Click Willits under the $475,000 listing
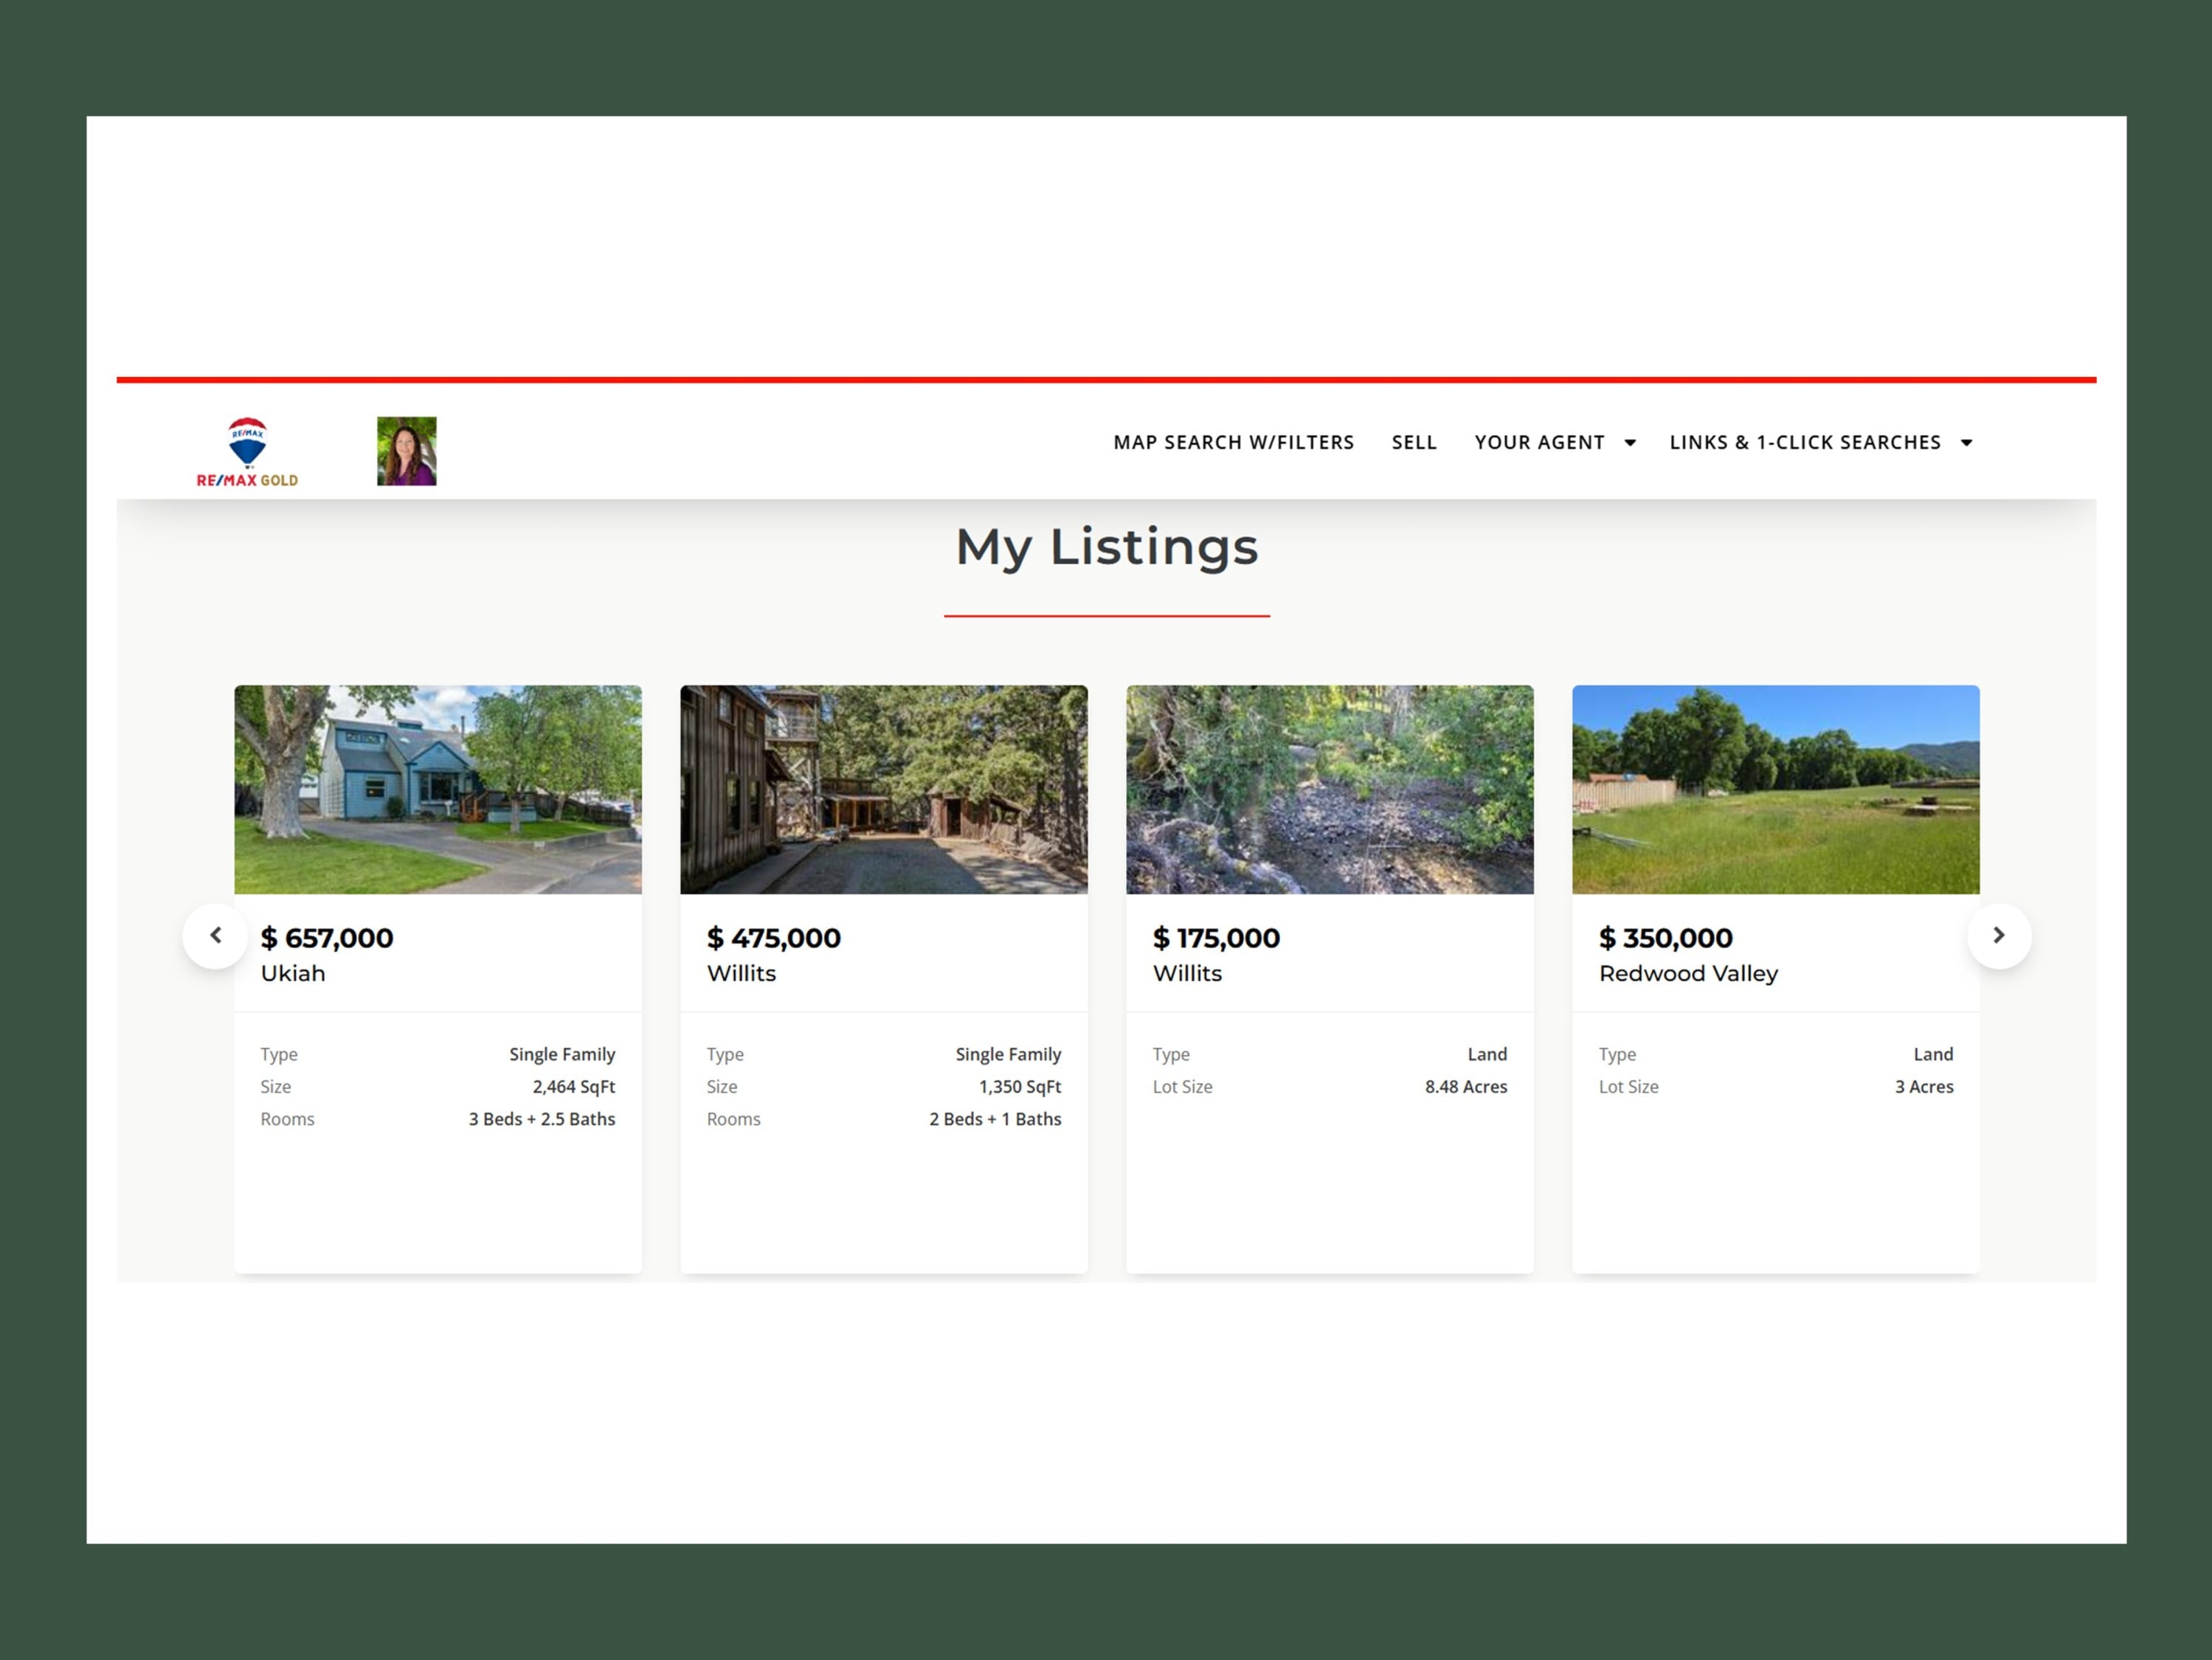Screen dimensions: 2212x1660 tap(741, 973)
